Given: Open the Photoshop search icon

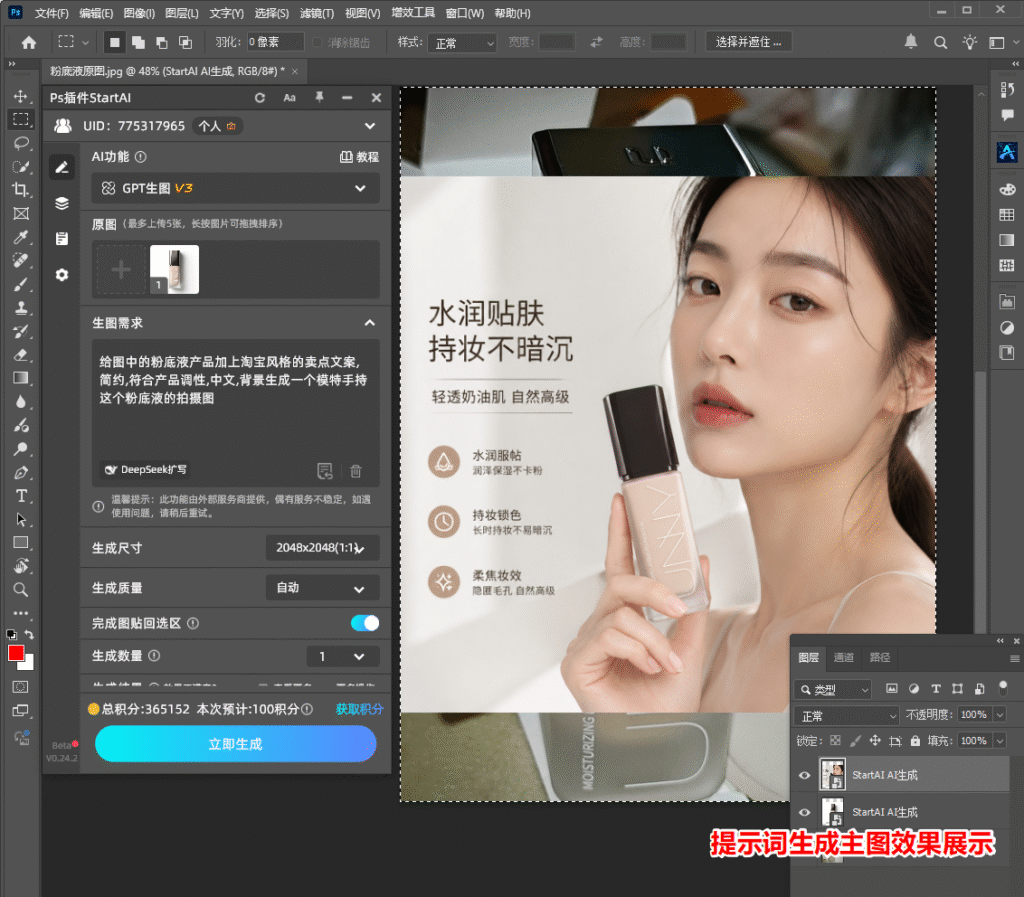Looking at the screenshot, I should click(x=940, y=42).
